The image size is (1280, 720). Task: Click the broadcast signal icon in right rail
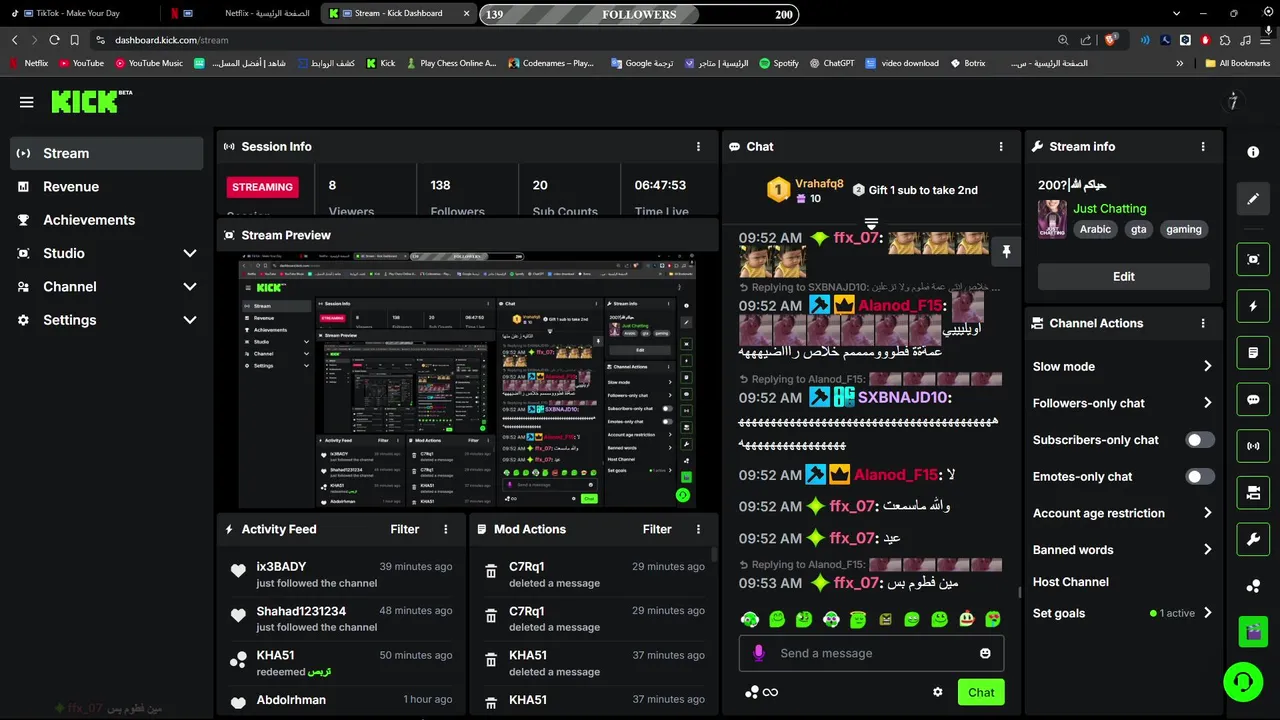coord(1253,446)
